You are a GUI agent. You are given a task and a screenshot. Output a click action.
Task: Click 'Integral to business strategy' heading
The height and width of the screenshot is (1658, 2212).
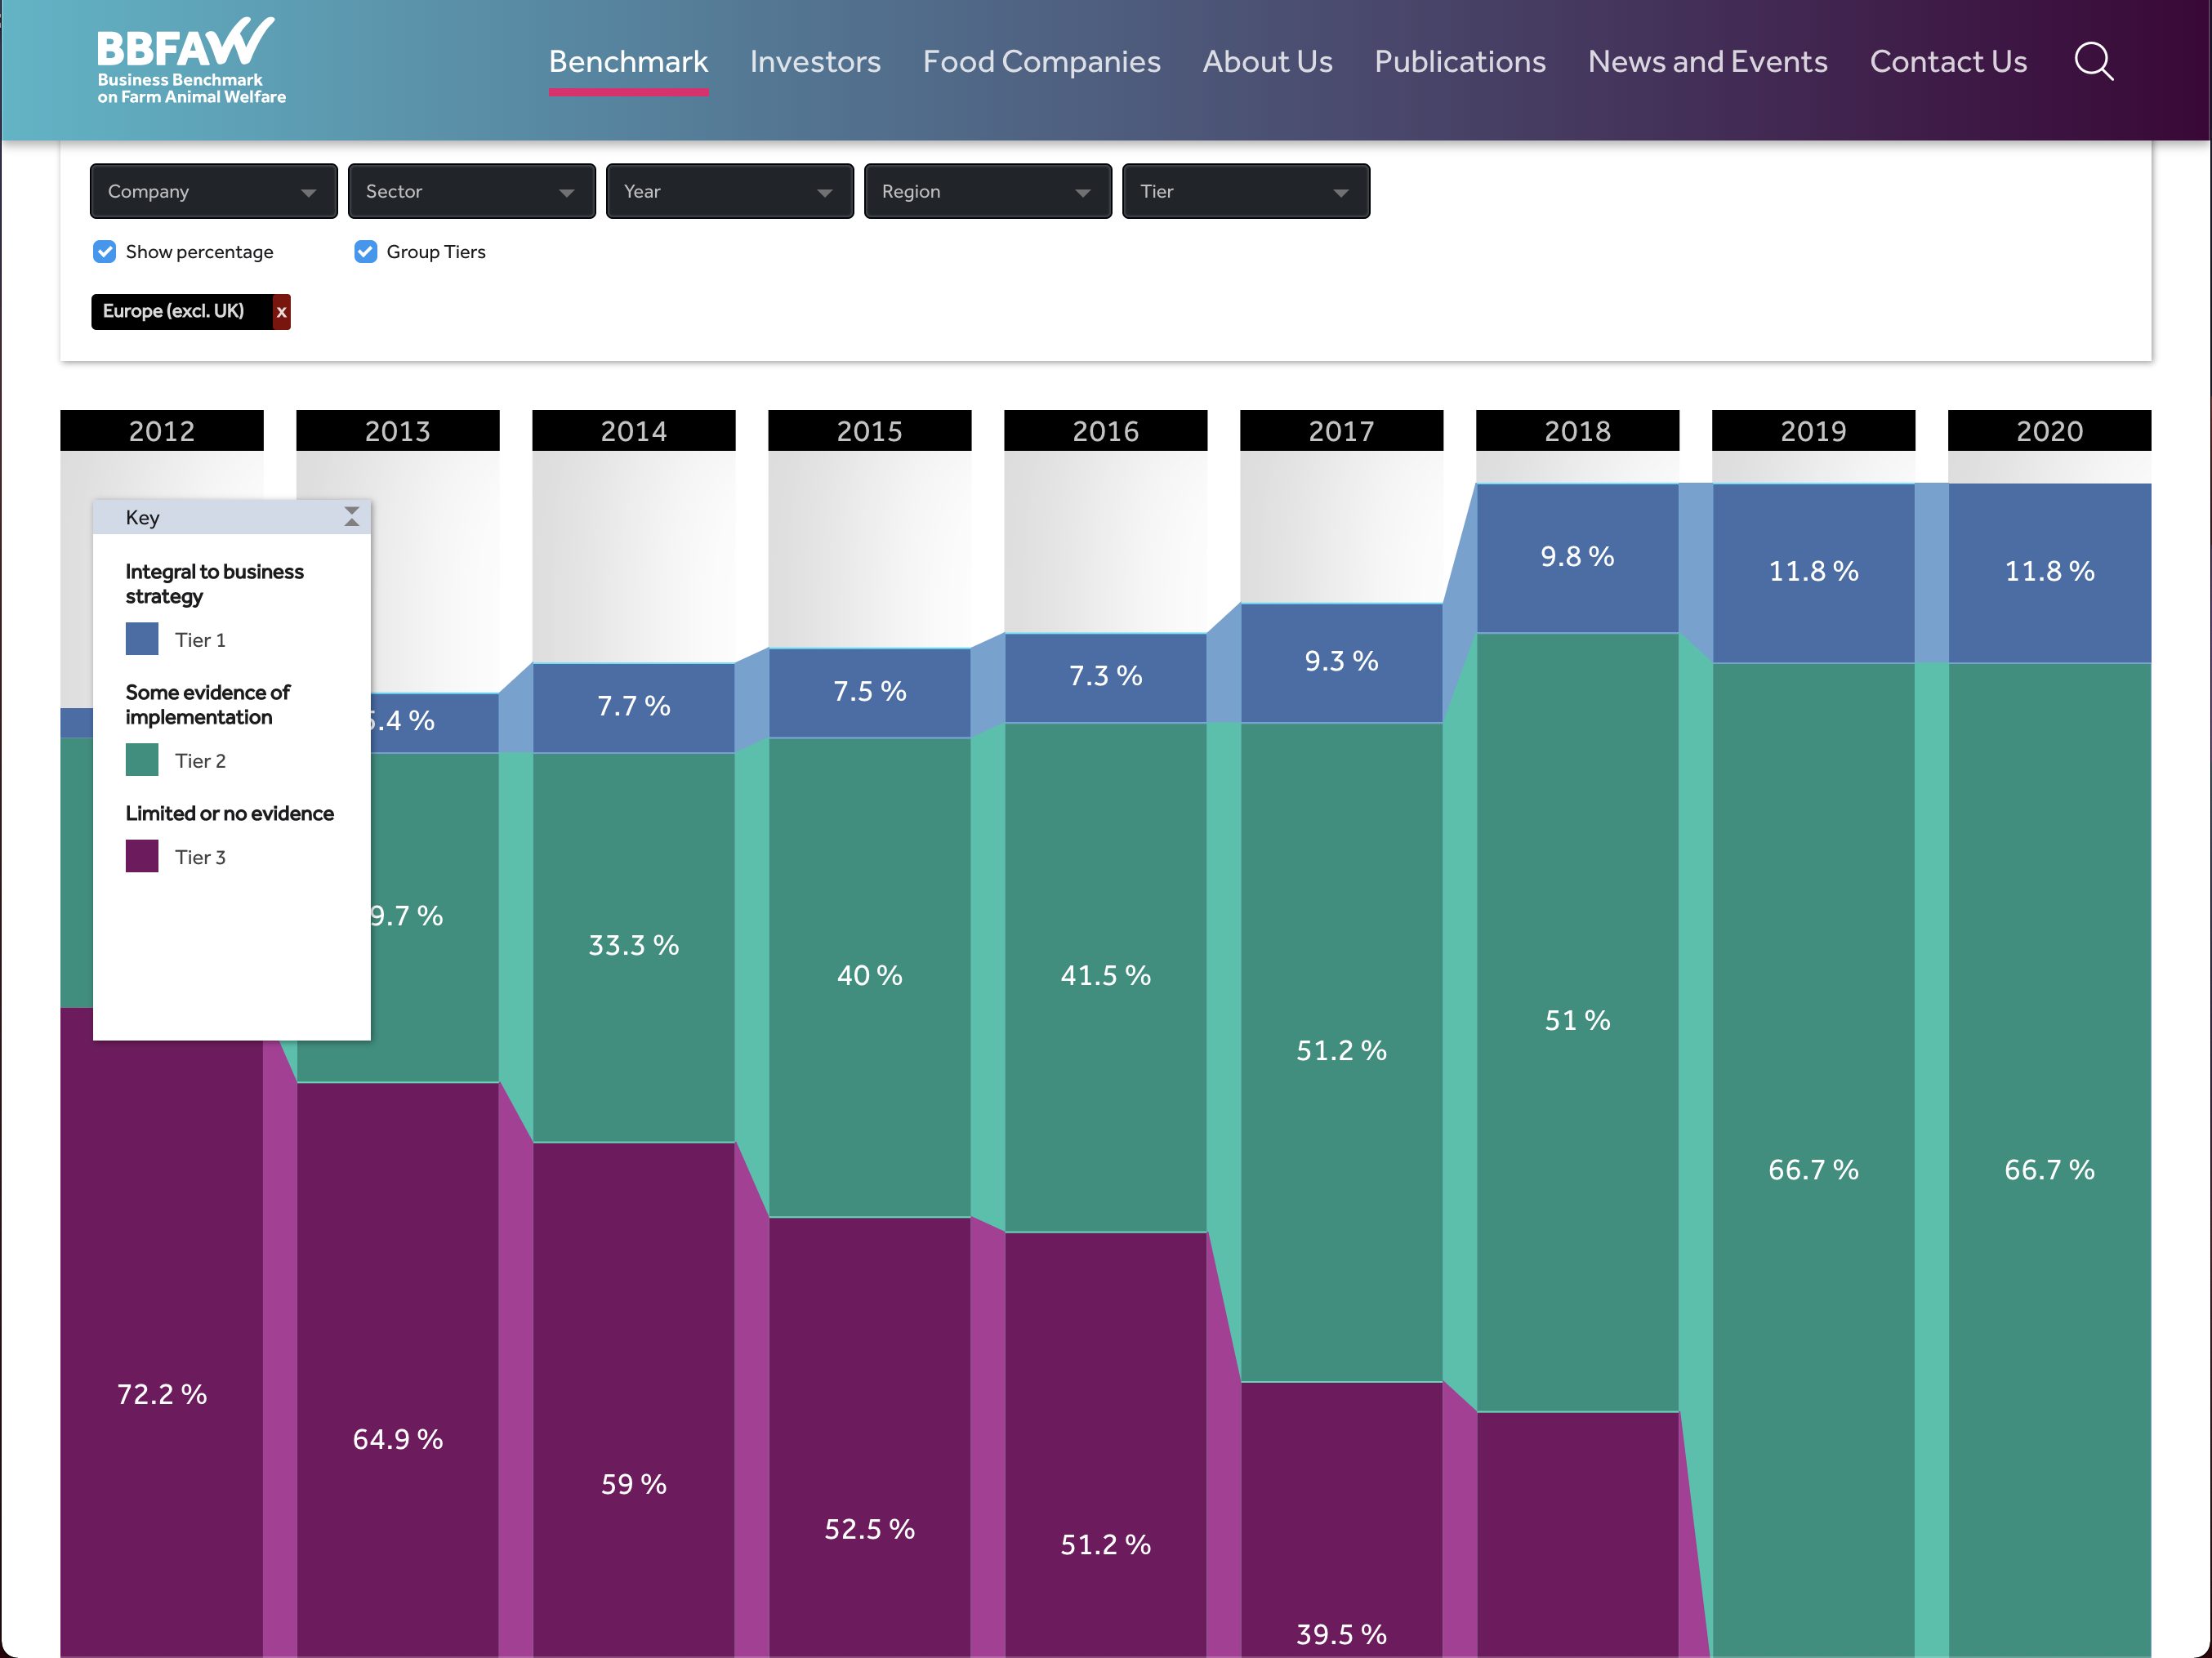[214, 584]
